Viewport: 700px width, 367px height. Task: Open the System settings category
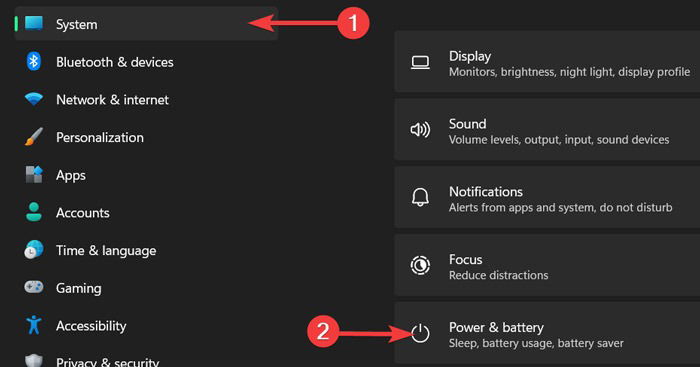(146, 24)
